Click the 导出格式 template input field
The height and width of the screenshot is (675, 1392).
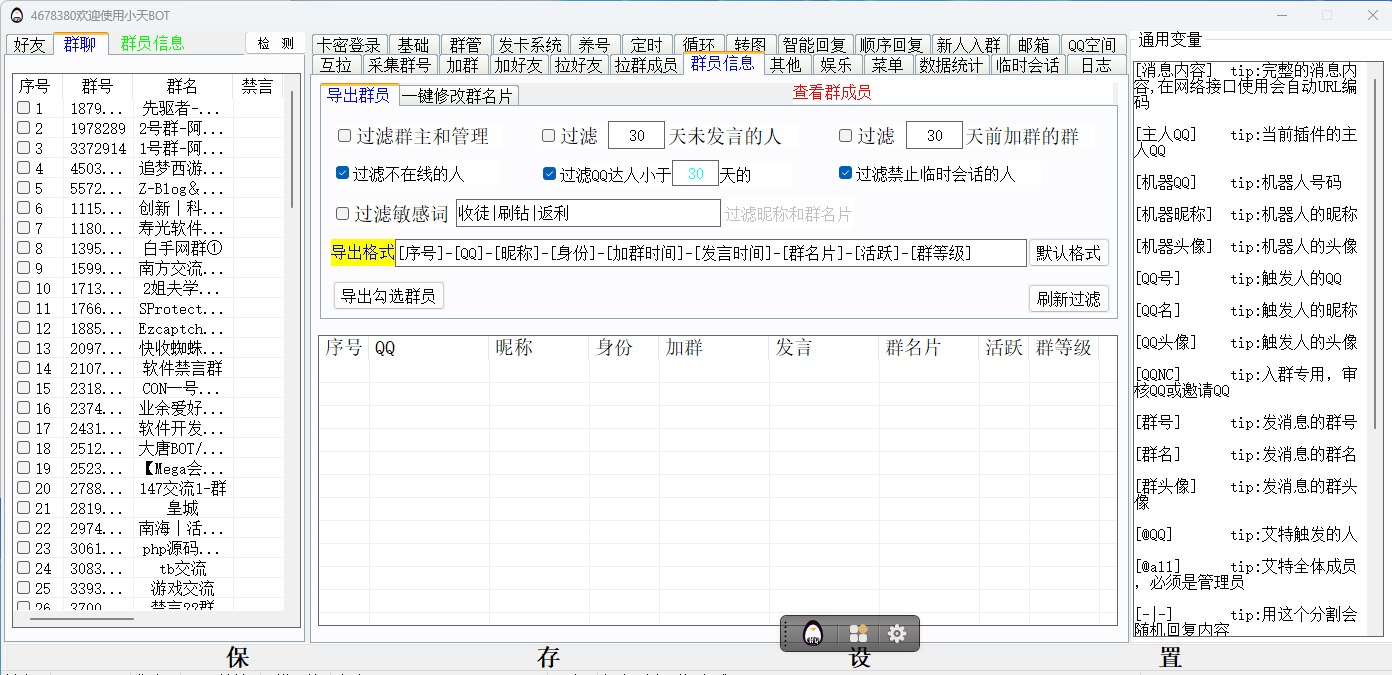(710, 253)
